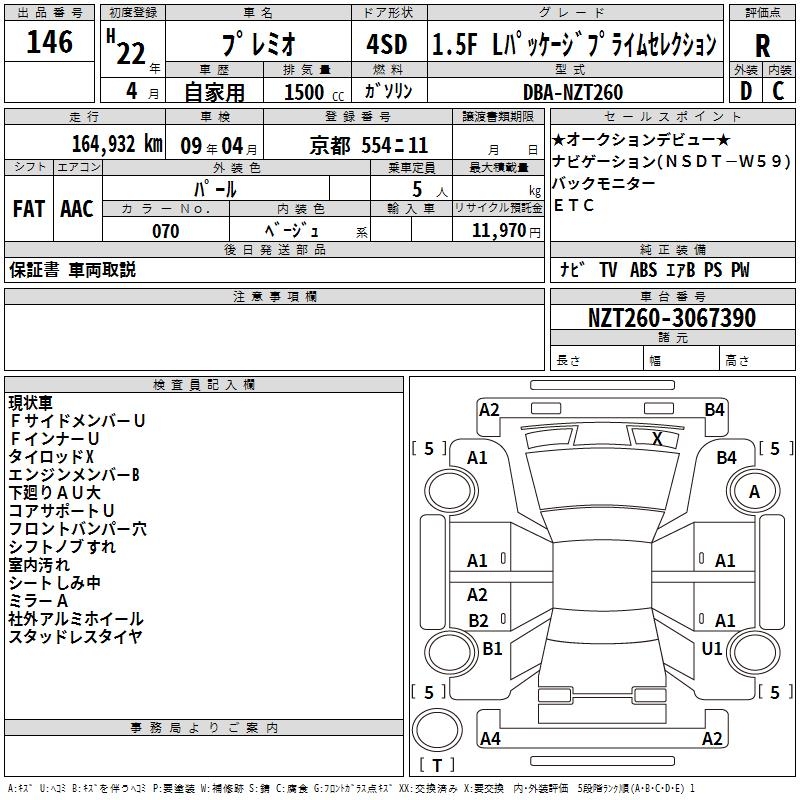Screen dimensions: 800x800
Task: Select the note FインナーU
Action: pos(55,439)
